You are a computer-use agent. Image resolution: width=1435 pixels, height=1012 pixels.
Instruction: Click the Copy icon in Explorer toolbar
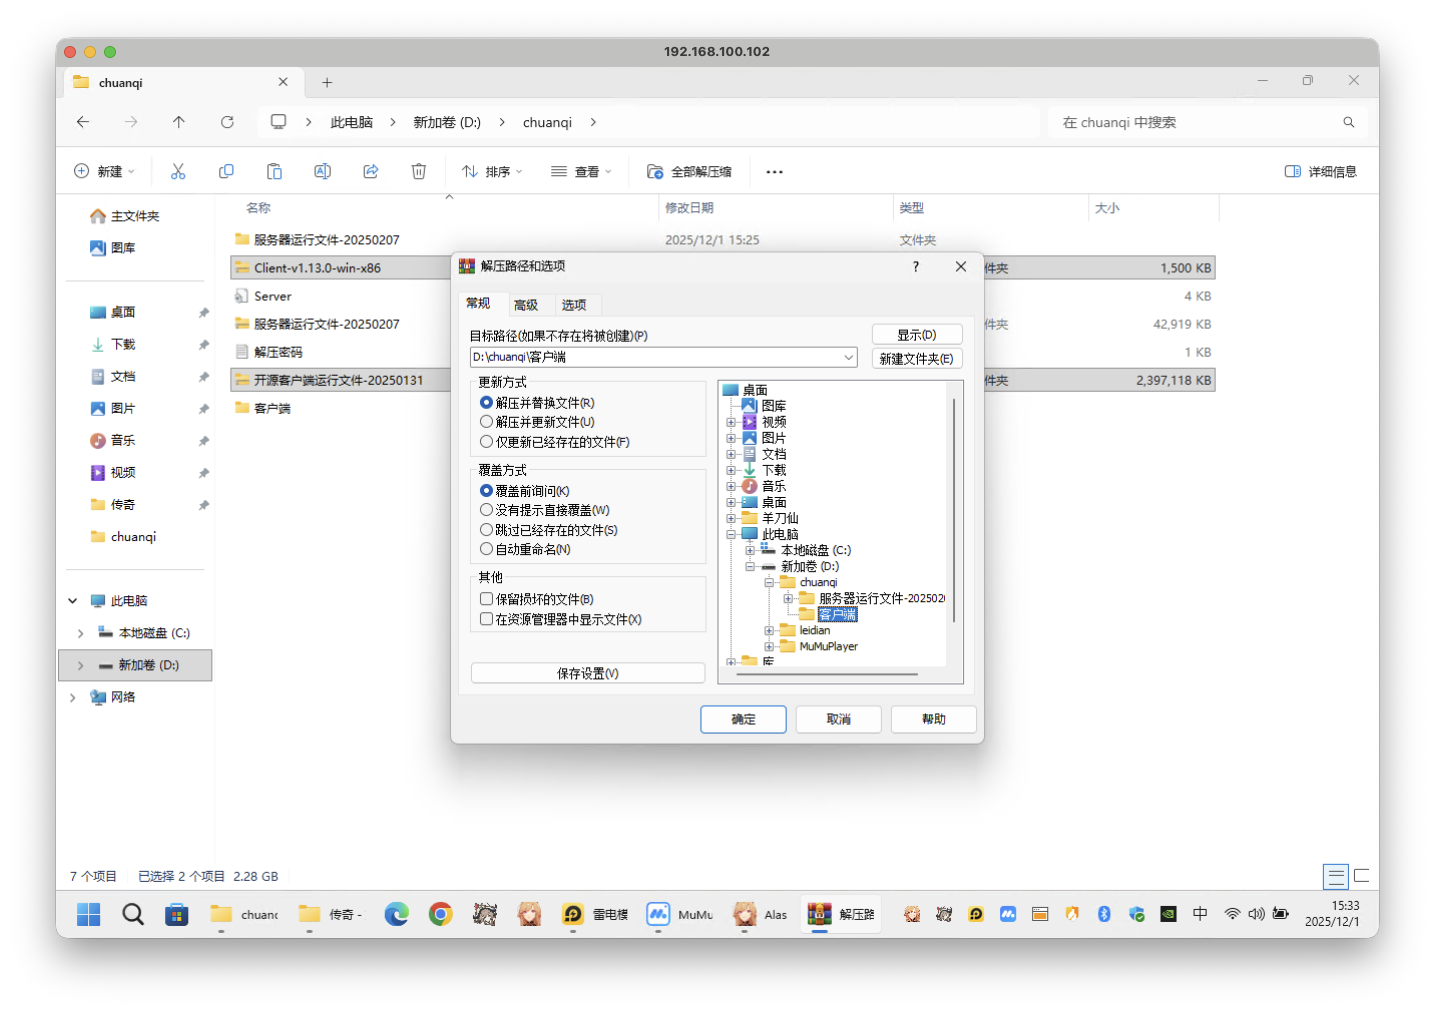tap(226, 170)
